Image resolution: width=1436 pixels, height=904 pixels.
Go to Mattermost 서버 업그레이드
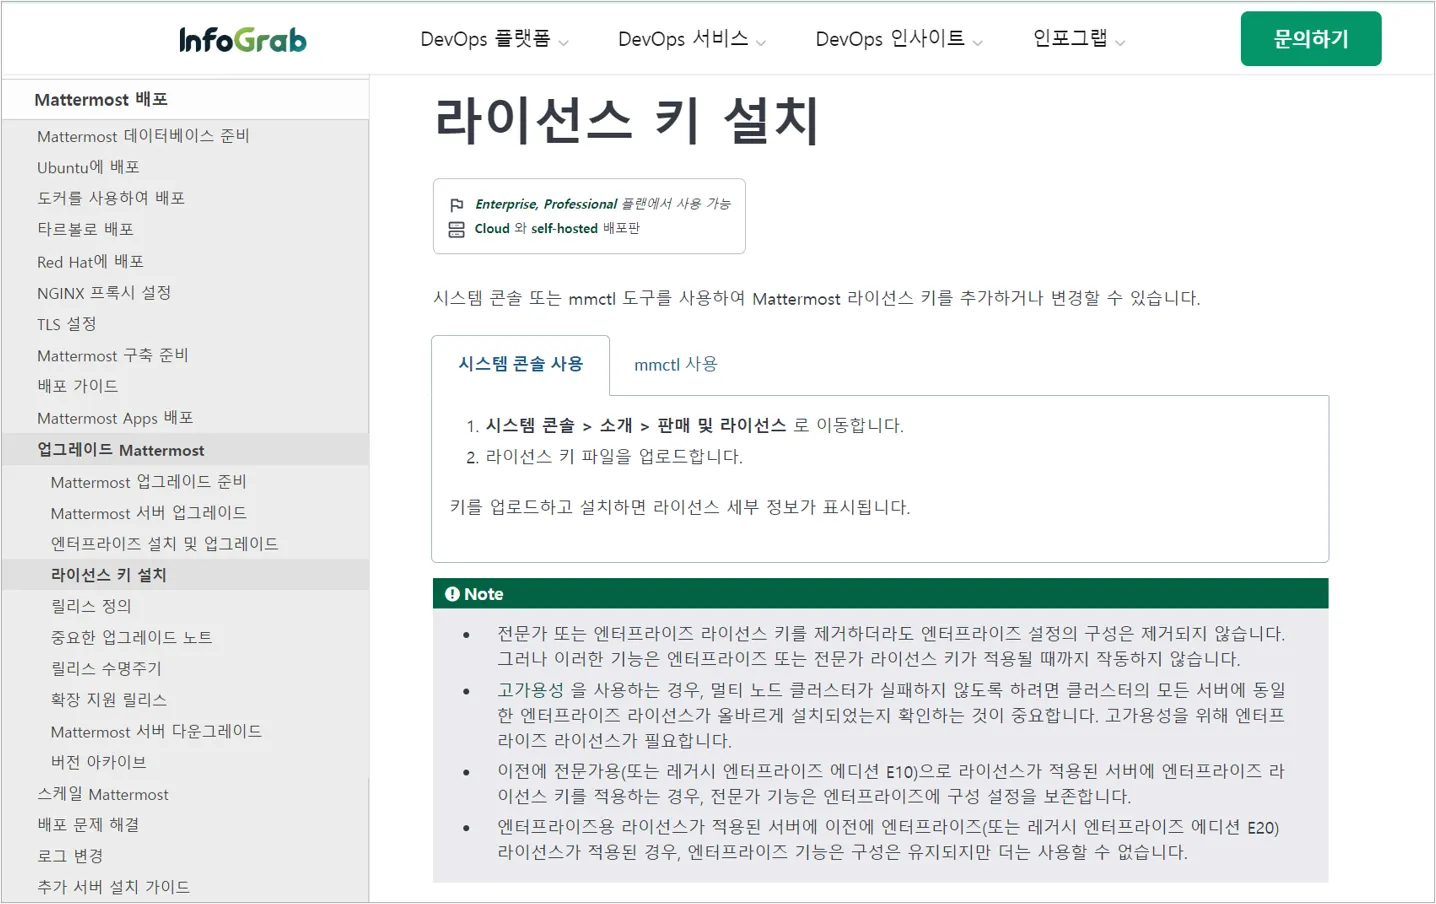pyautogui.click(x=149, y=513)
